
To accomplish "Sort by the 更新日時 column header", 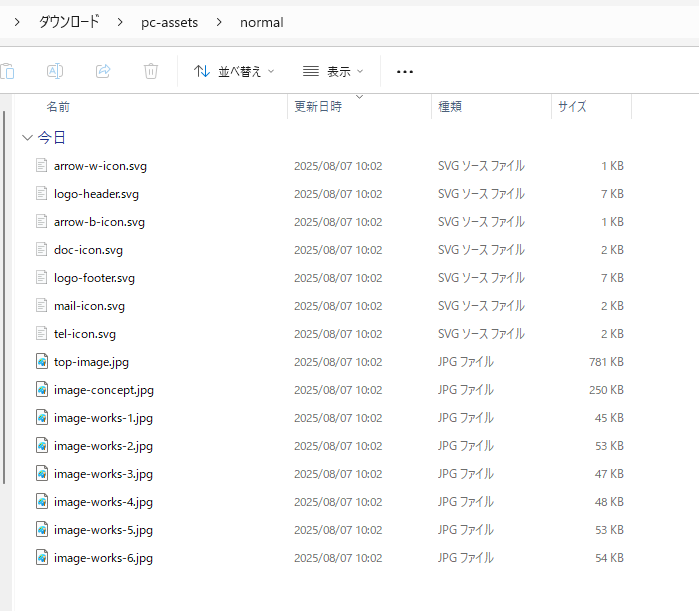I will [318, 107].
